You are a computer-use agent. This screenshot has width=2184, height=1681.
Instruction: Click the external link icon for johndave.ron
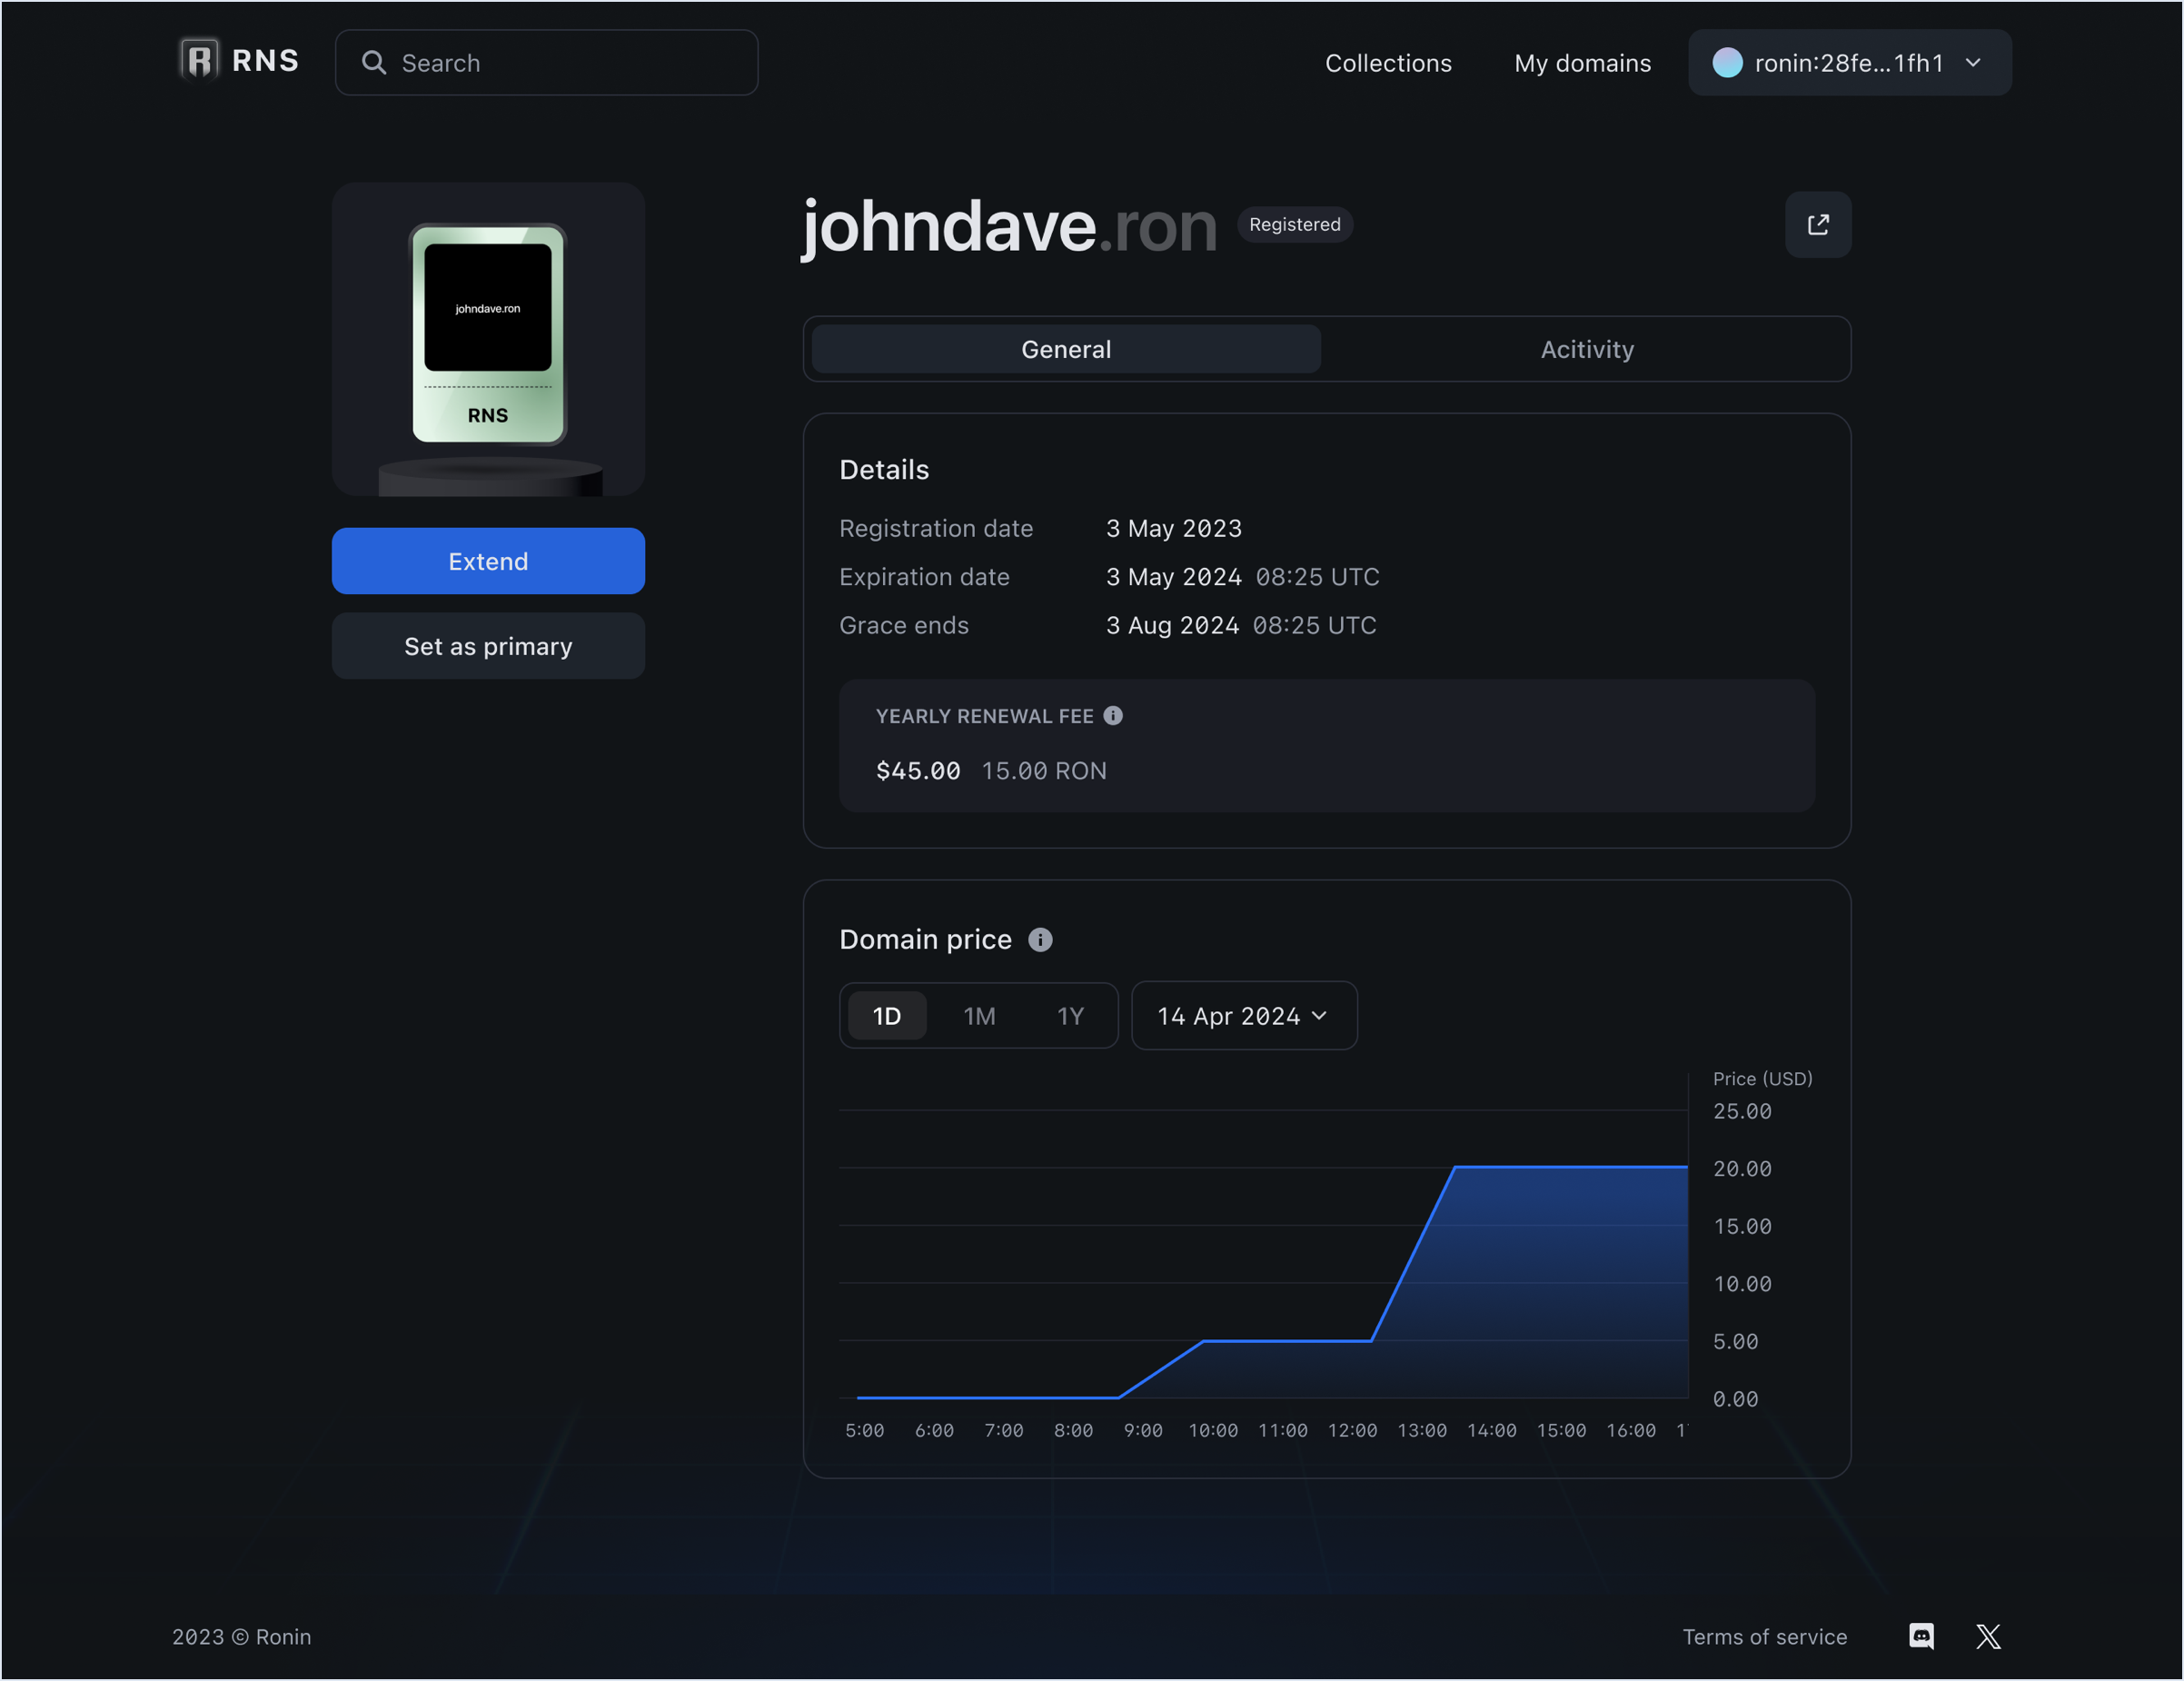coord(1819,224)
